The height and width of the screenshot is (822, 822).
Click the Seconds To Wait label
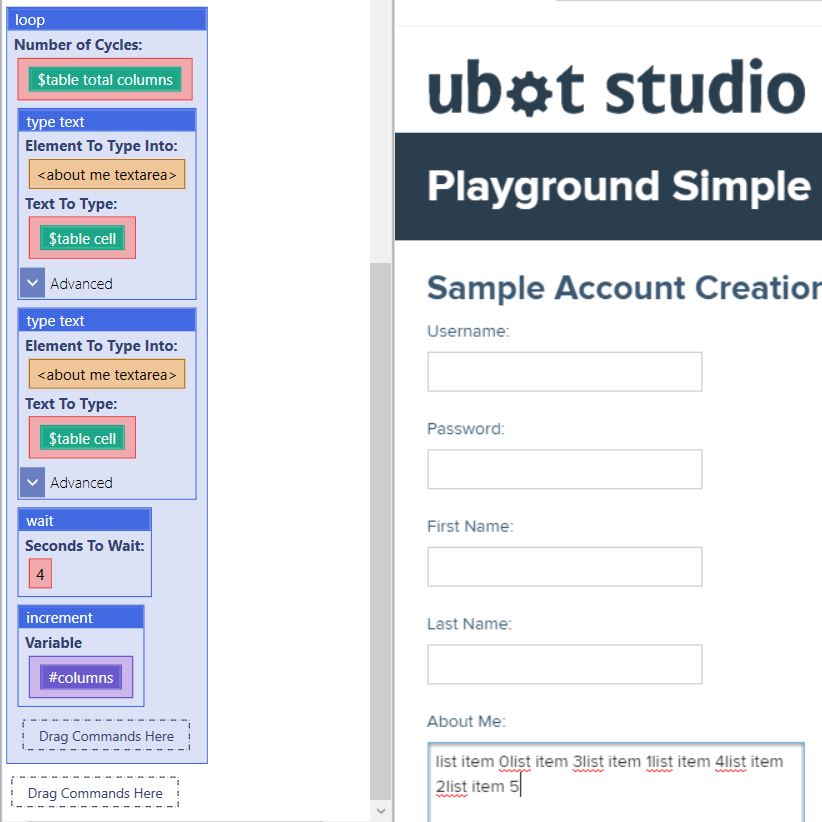[x=84, y=545]
